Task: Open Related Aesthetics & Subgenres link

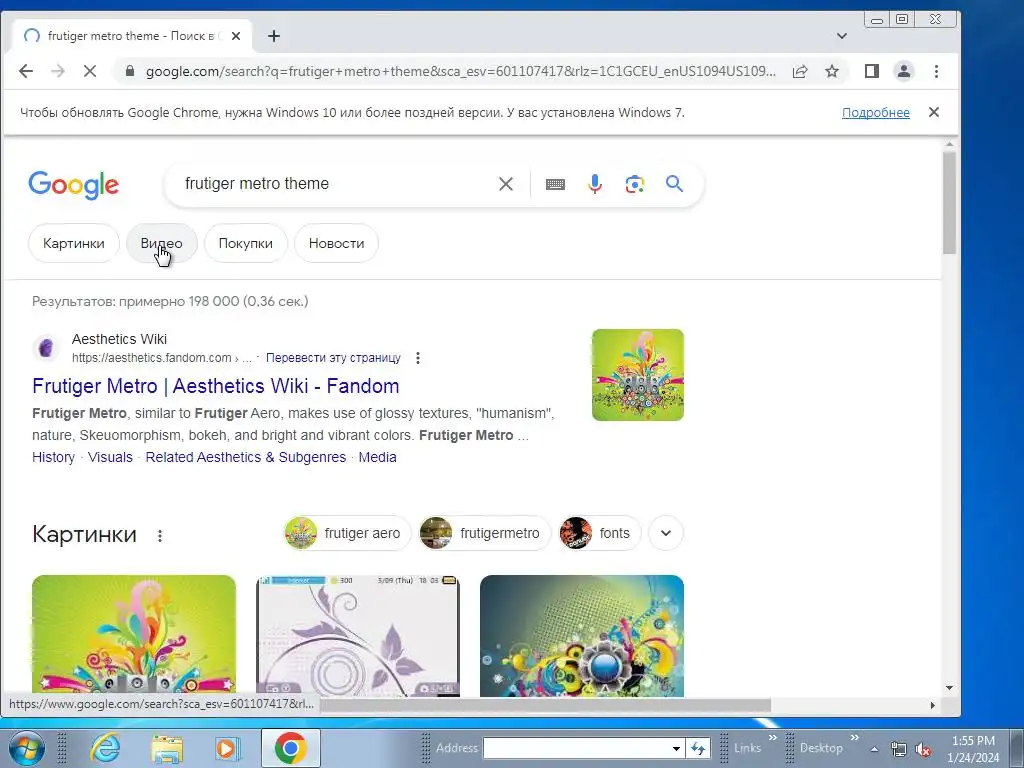Action: [x=246, y=457]
